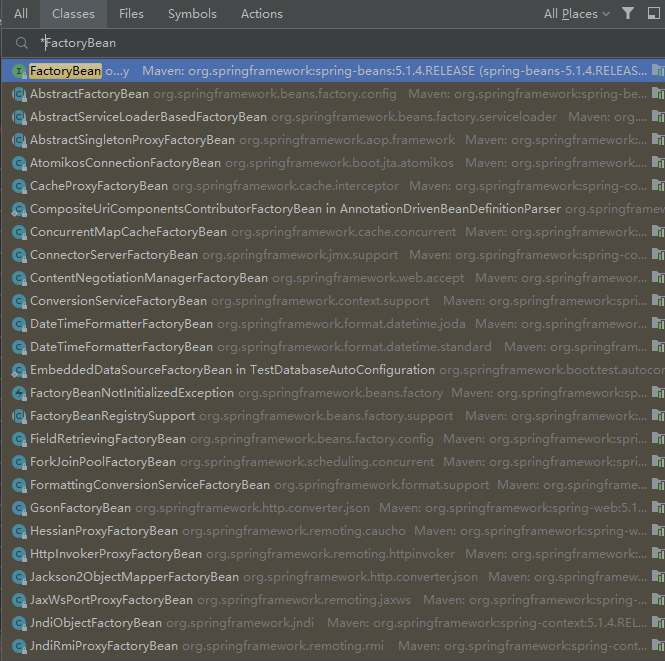The height and width of the screenshot is (661, 665).
Task: Click the icon beside FactoryBeanRegistrySupport
Action: [x=19, y=416]
